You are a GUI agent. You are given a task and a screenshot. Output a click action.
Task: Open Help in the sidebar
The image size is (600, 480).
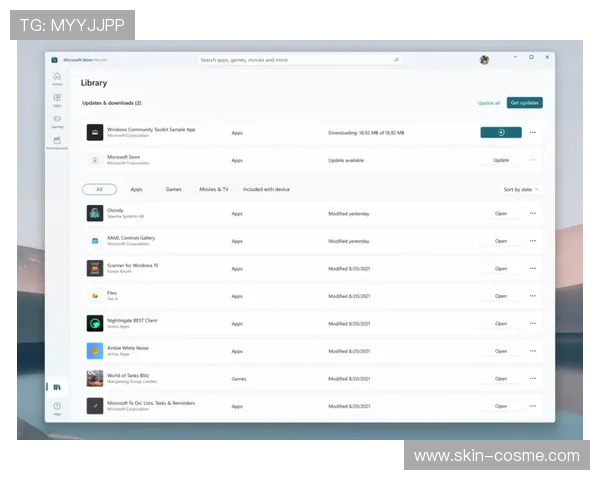57,408
